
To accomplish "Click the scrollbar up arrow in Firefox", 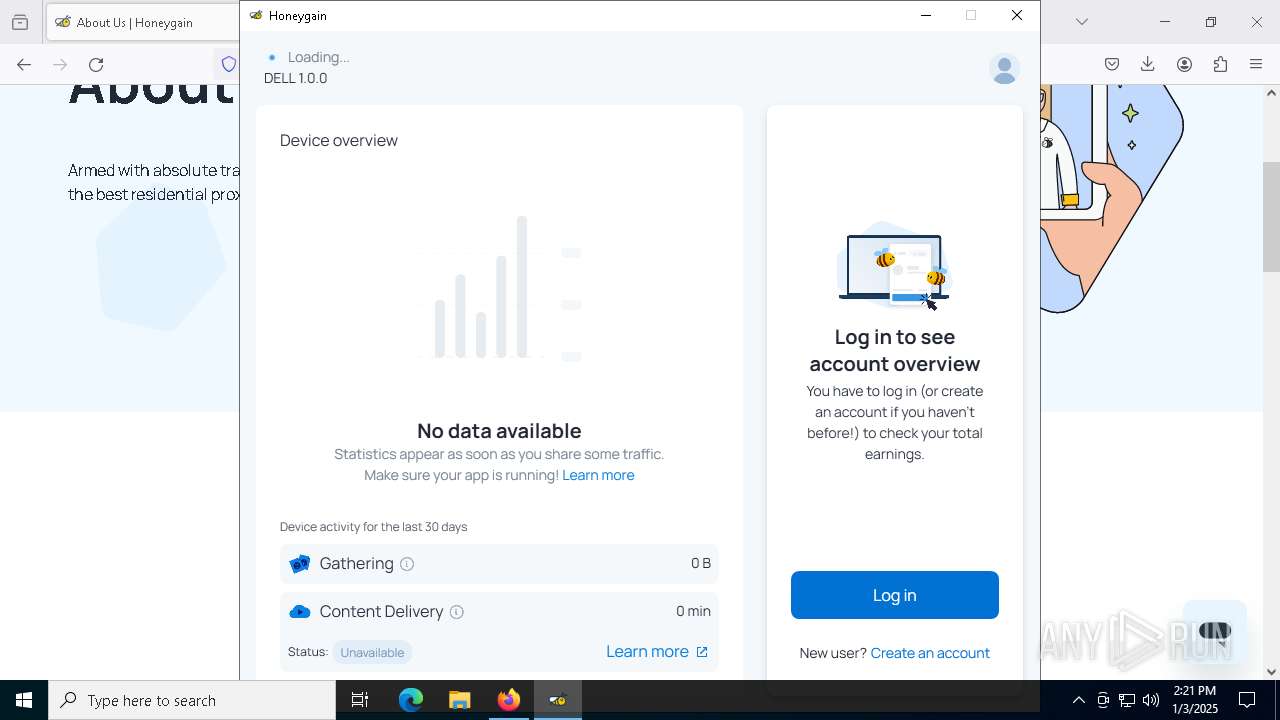I will point(1271,93).
